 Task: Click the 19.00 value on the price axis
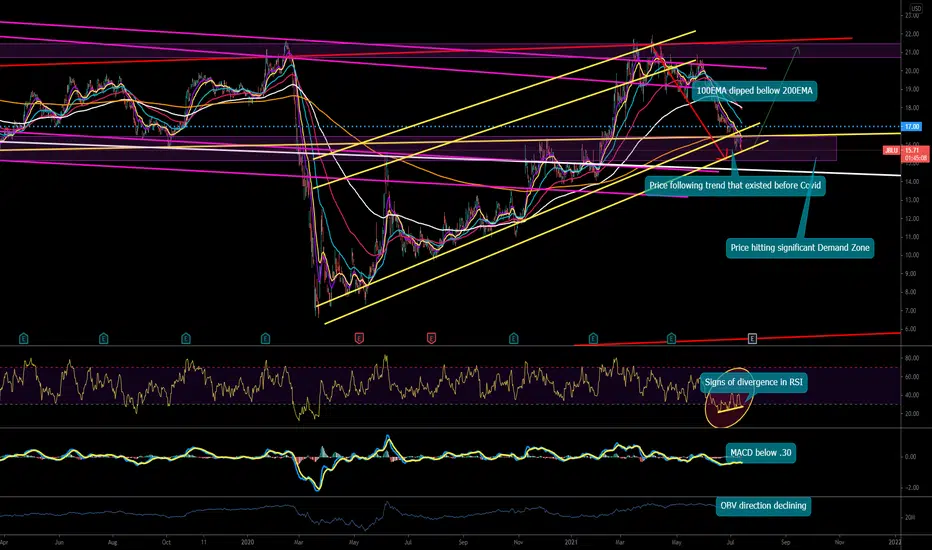(912, 89)
